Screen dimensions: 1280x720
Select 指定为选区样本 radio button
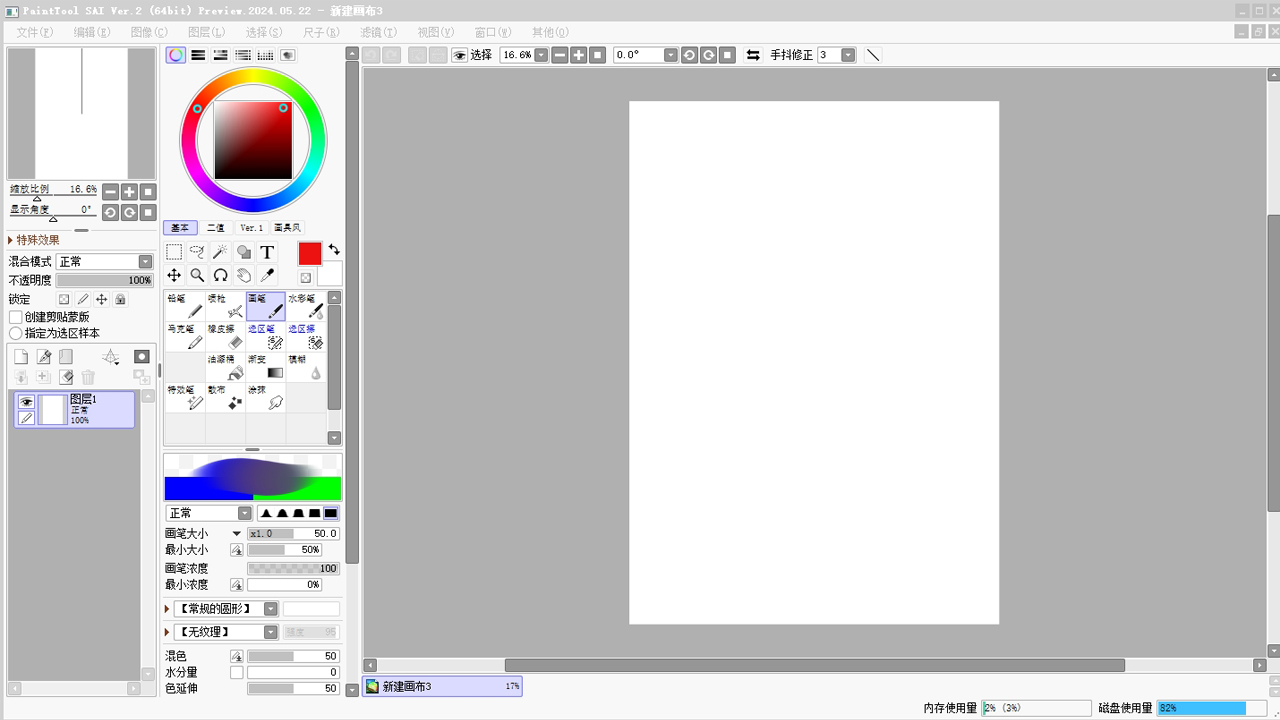pyautogui.click(x=16, y=333)
